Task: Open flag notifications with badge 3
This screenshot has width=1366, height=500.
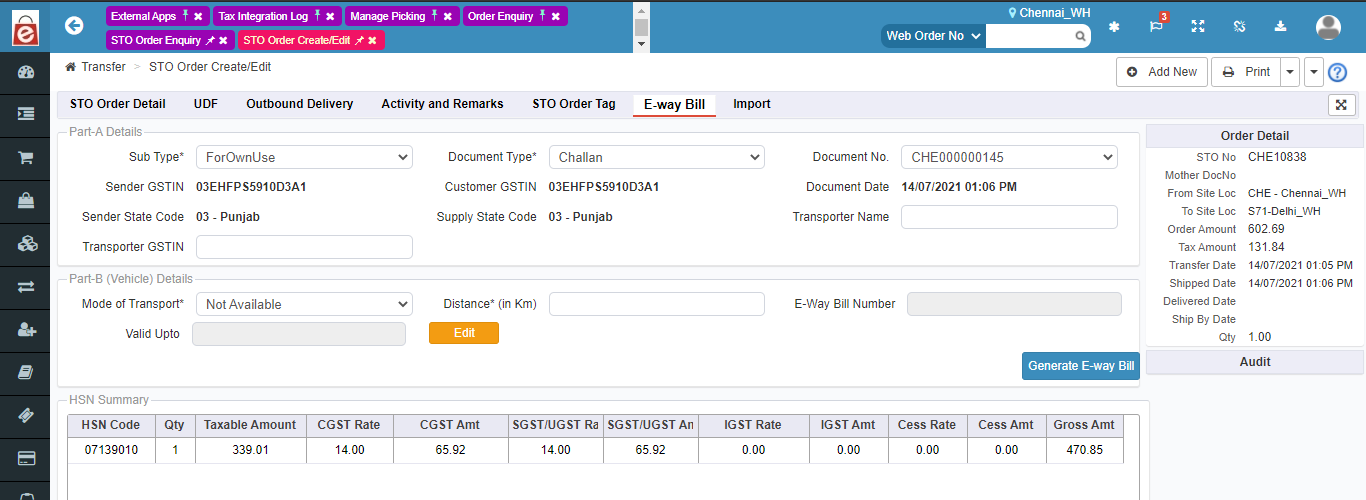Action: 1157,25
